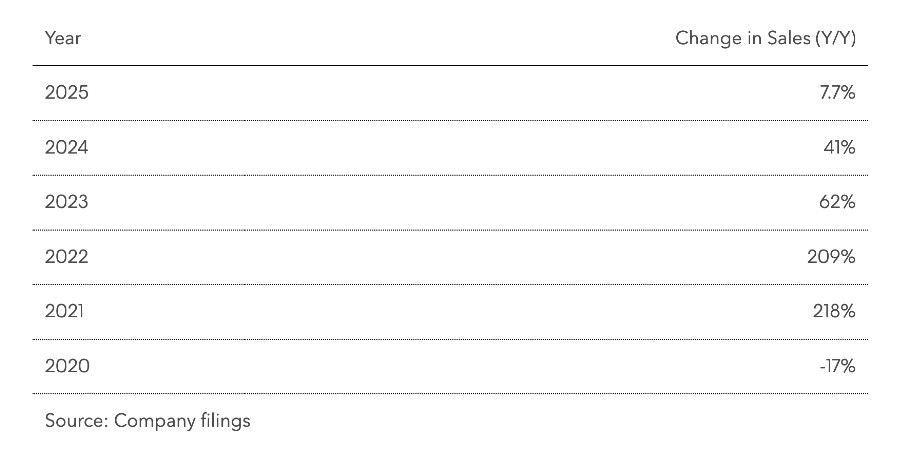Click the 62% sales change value
This screenshot has width=900, height=457.
click(839, 202)
